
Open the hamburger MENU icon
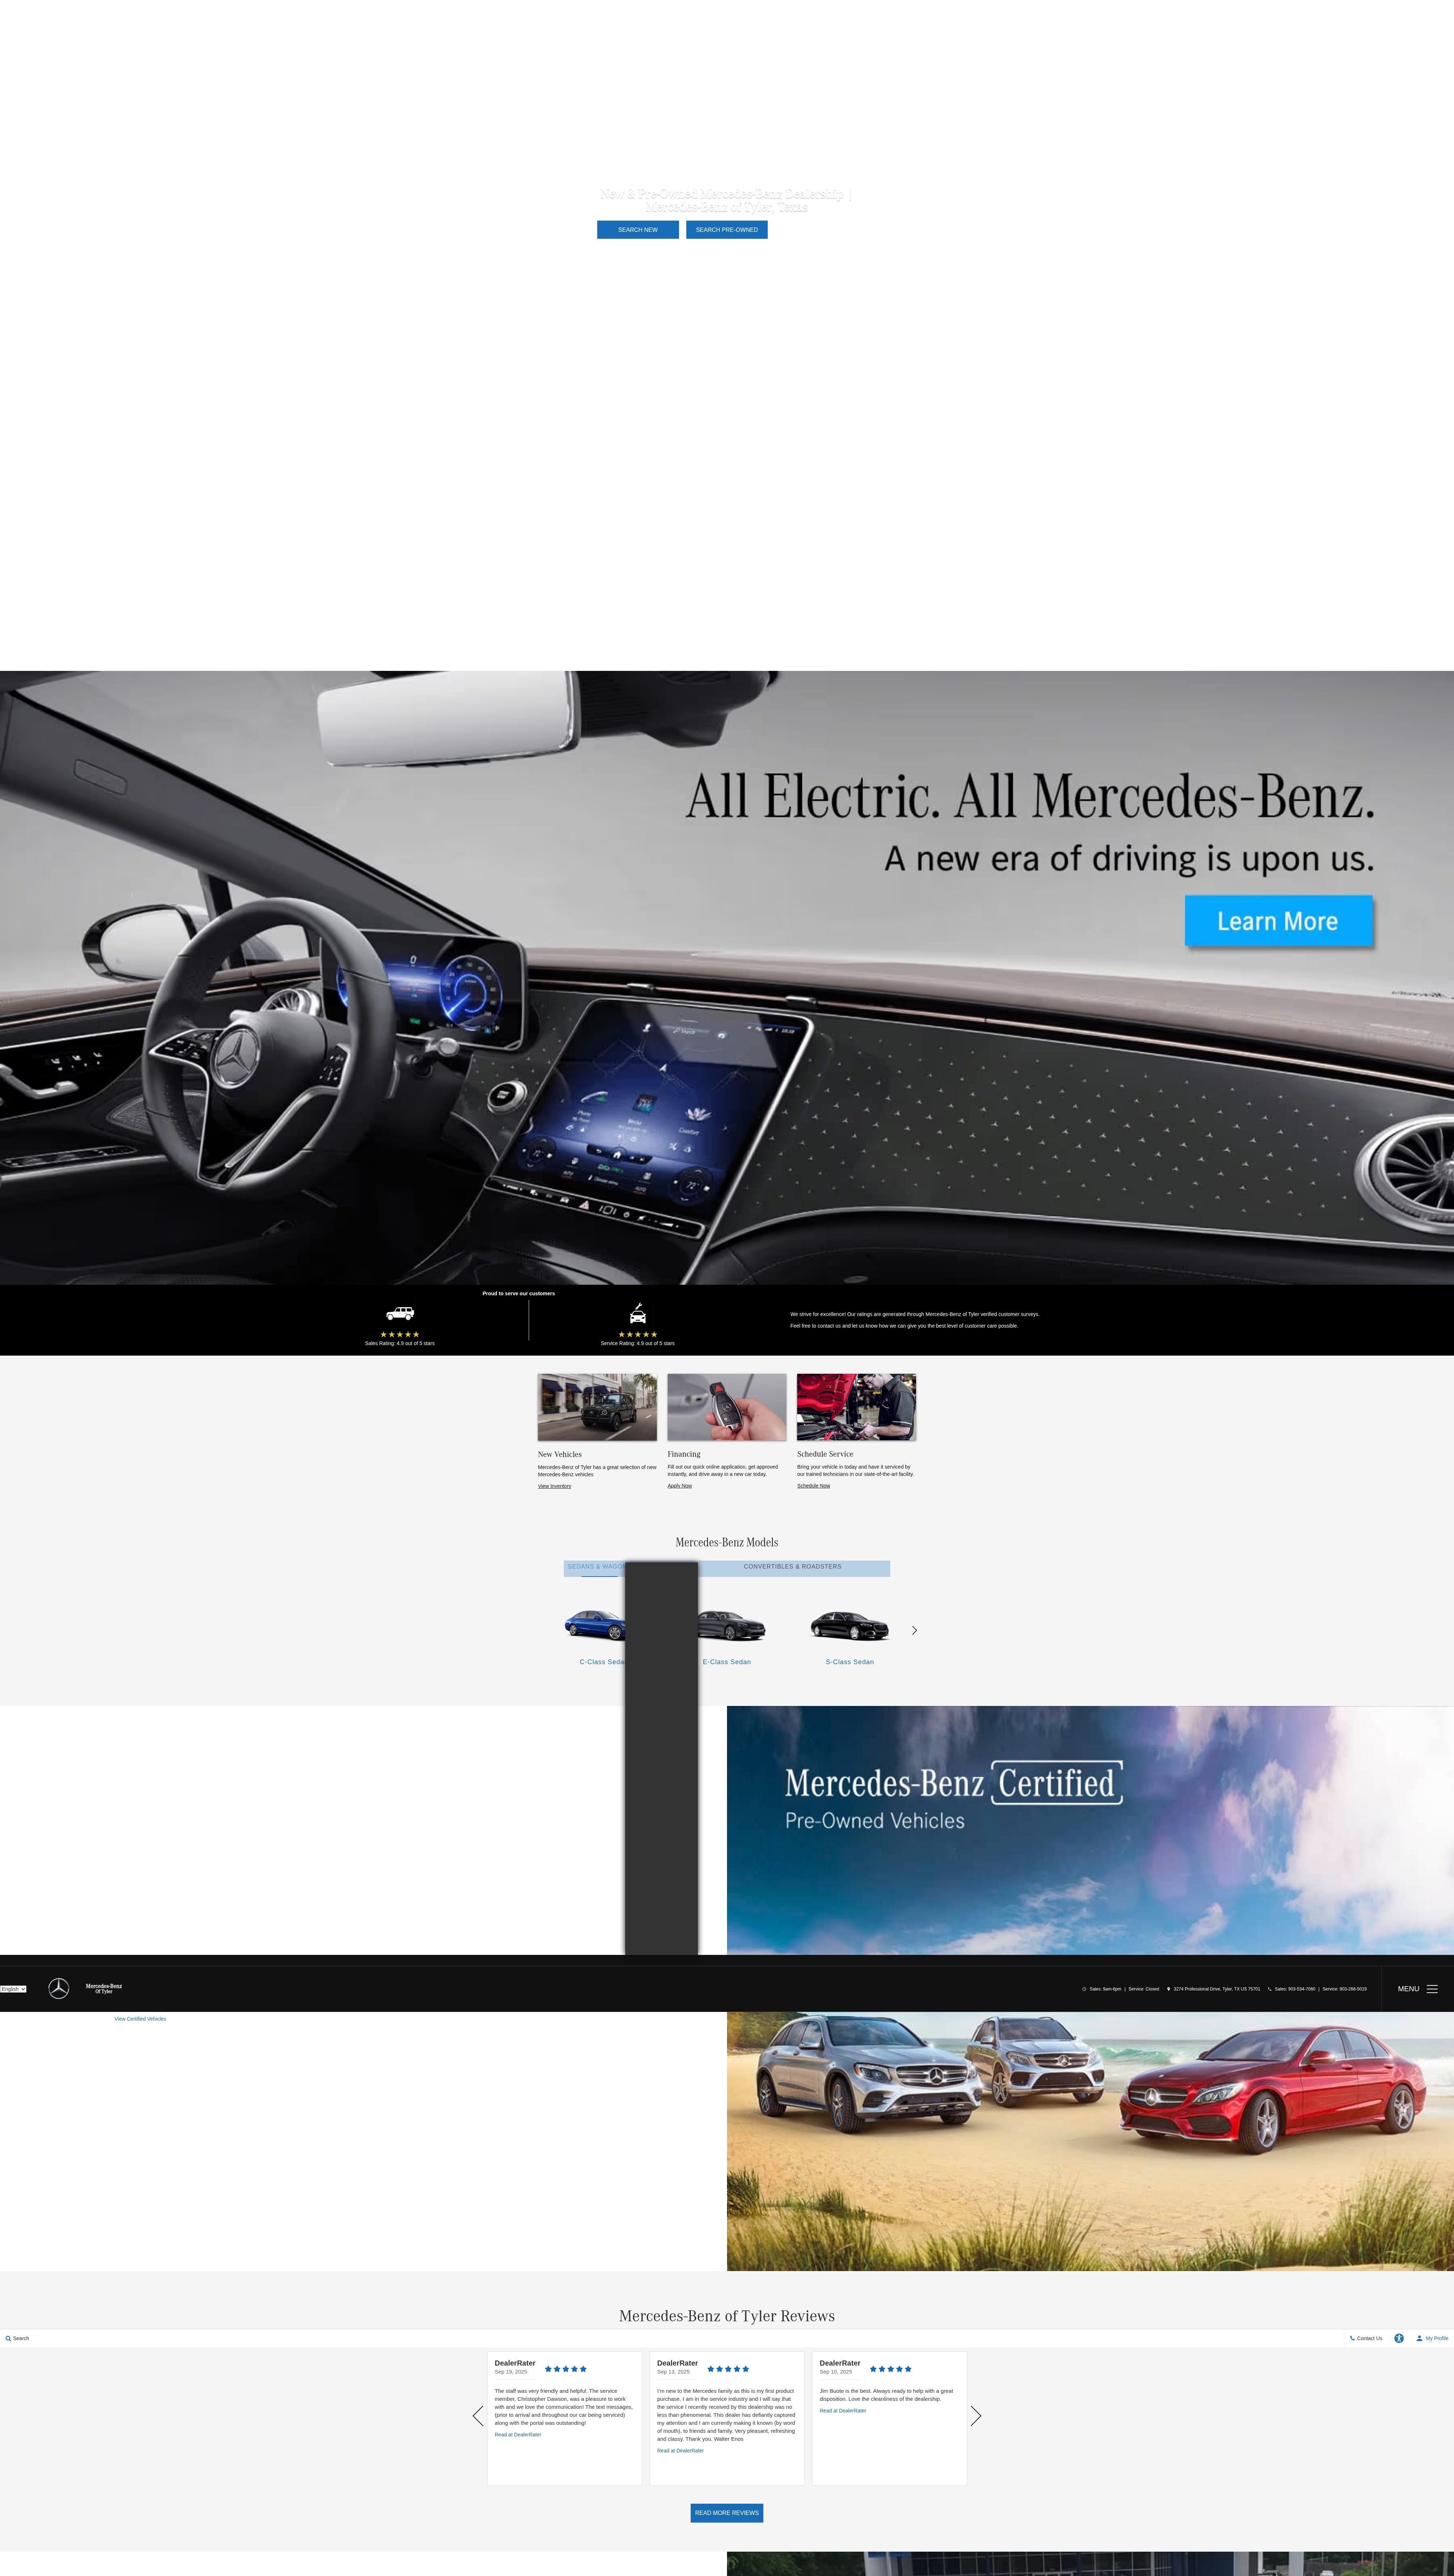pos(1432,1989)
